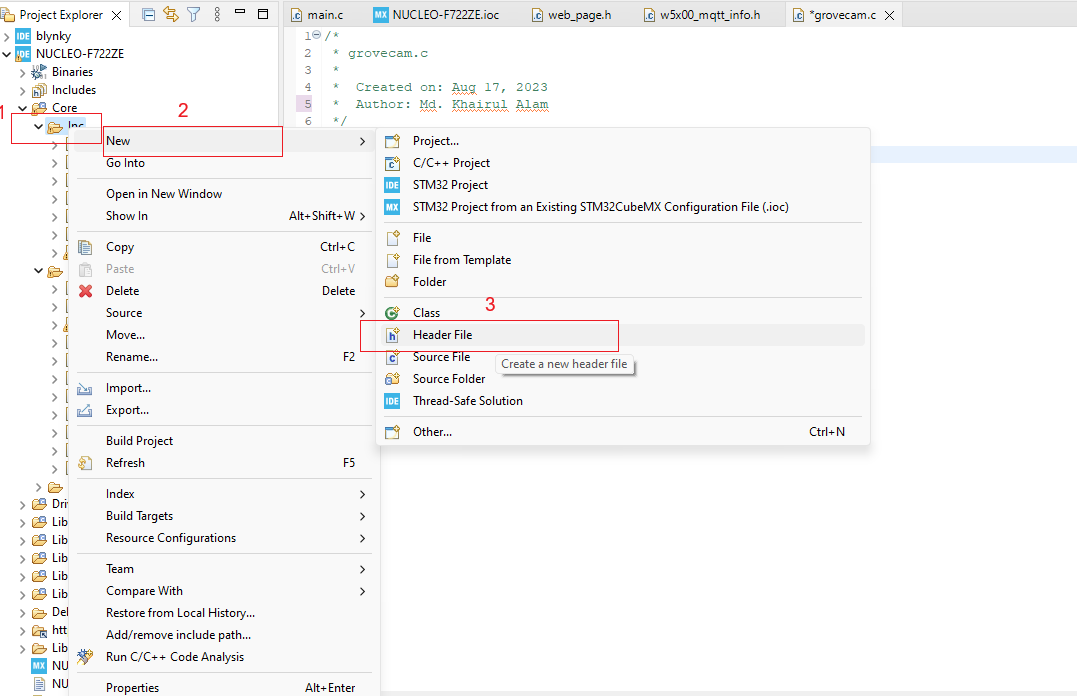
Task: Collapse the Inc folder node
Action: [x=38, y=126]
